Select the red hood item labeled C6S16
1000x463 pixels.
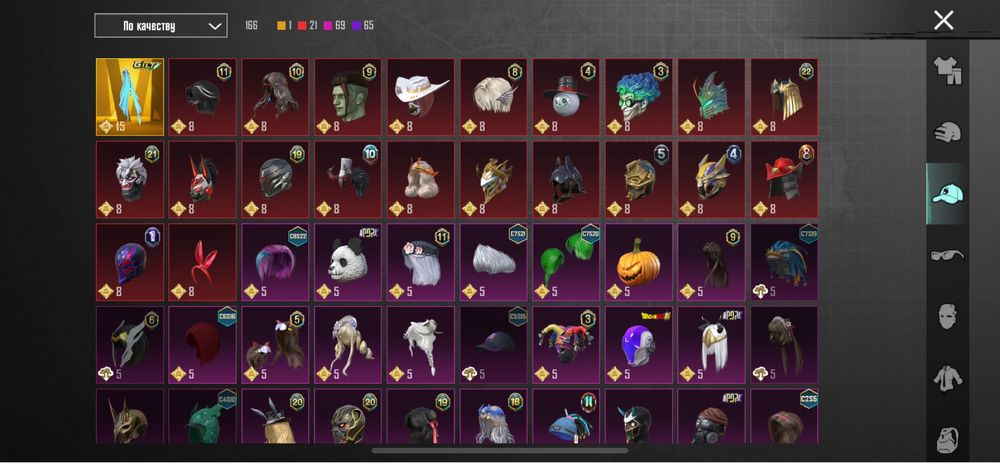tap(203, 344)
